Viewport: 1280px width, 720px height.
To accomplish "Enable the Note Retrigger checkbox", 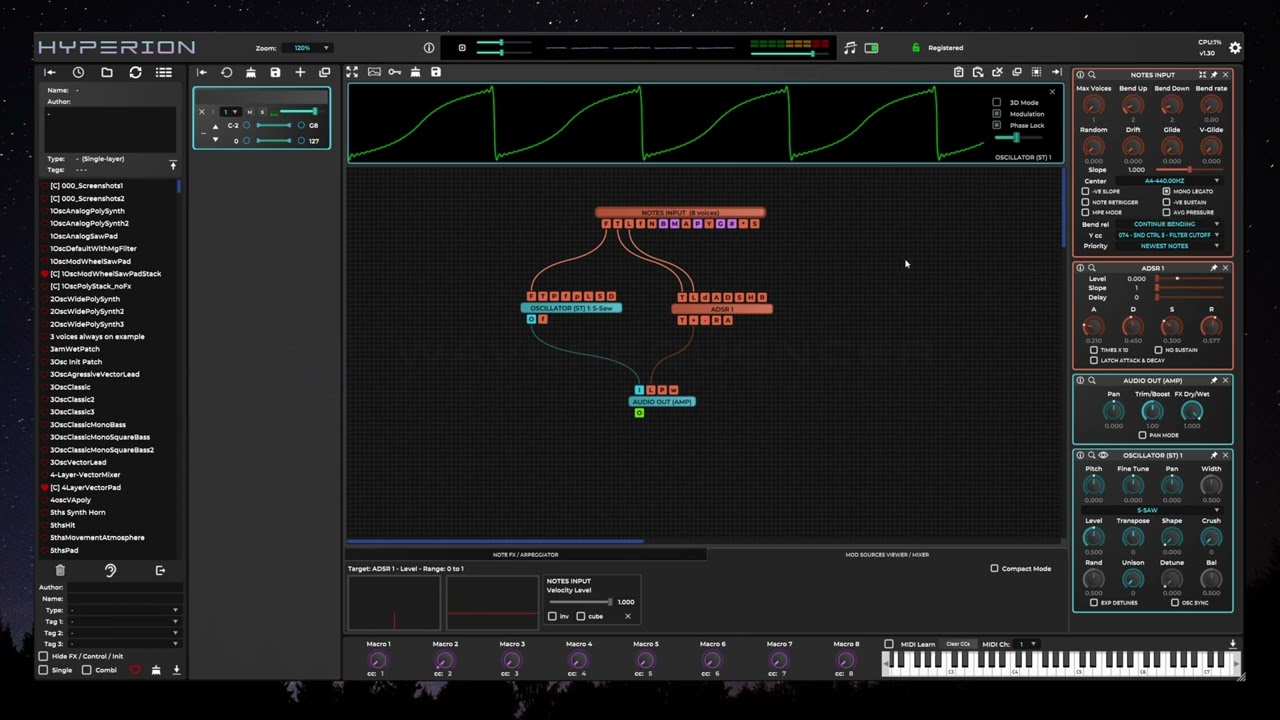I will pos(1086,202).
